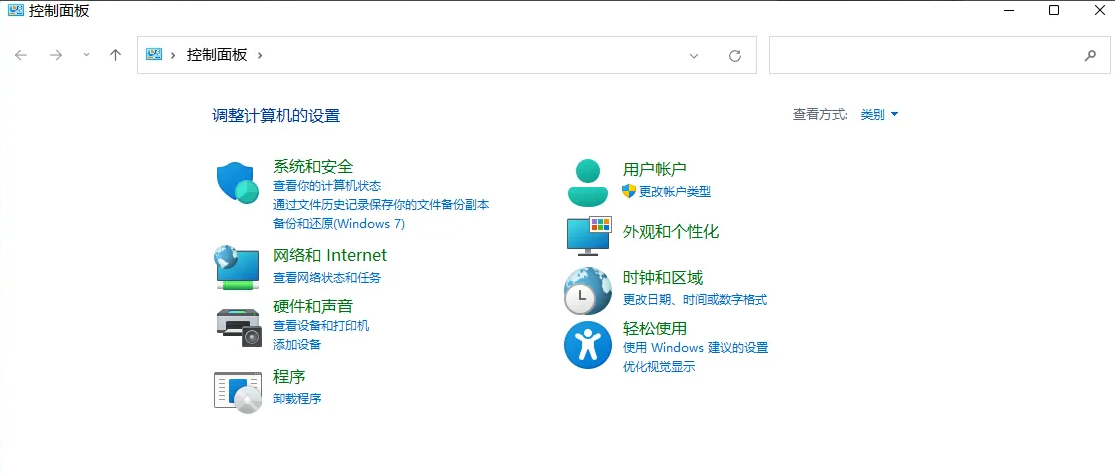Open the 轻松使用 accessibility icon
The width and height of the screenshot is (1115, 476).
[588, 345]
